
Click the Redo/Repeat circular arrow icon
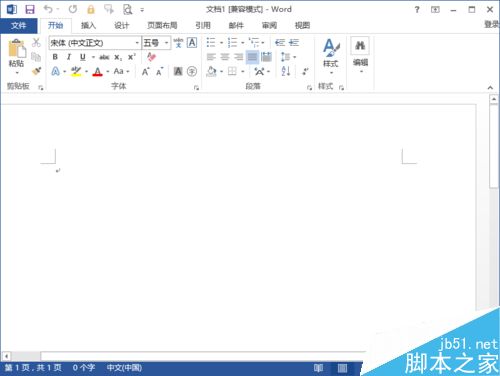tap(73, 9)
